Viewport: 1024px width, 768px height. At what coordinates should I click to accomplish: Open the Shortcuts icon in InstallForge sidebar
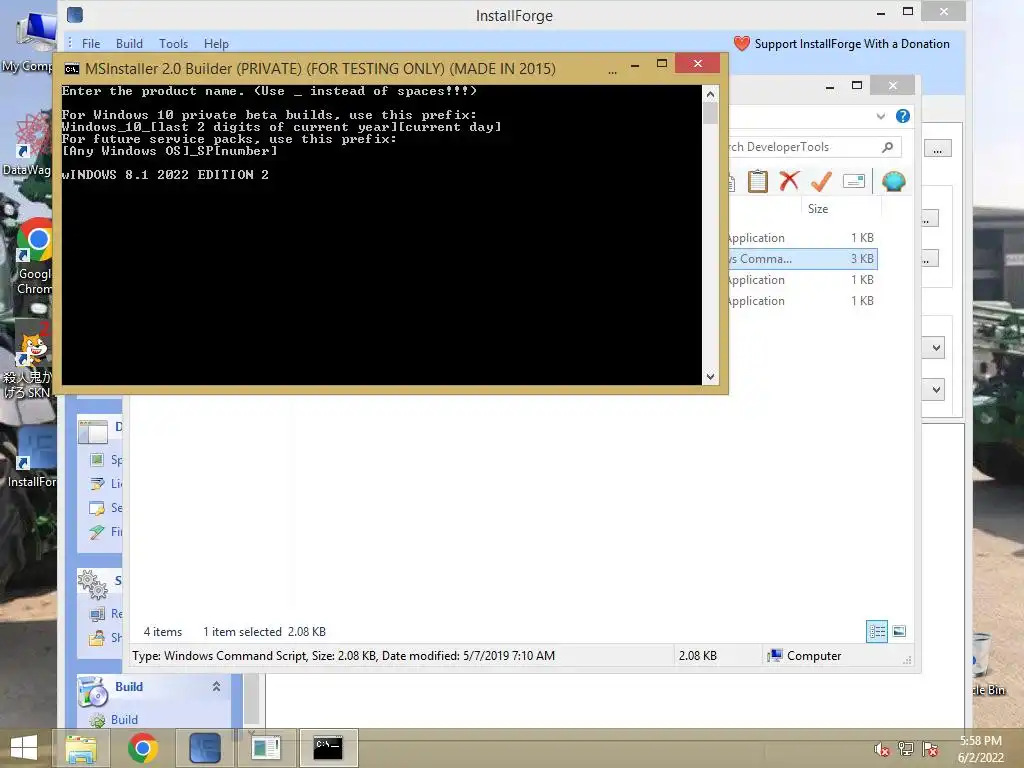coord(97,638)
